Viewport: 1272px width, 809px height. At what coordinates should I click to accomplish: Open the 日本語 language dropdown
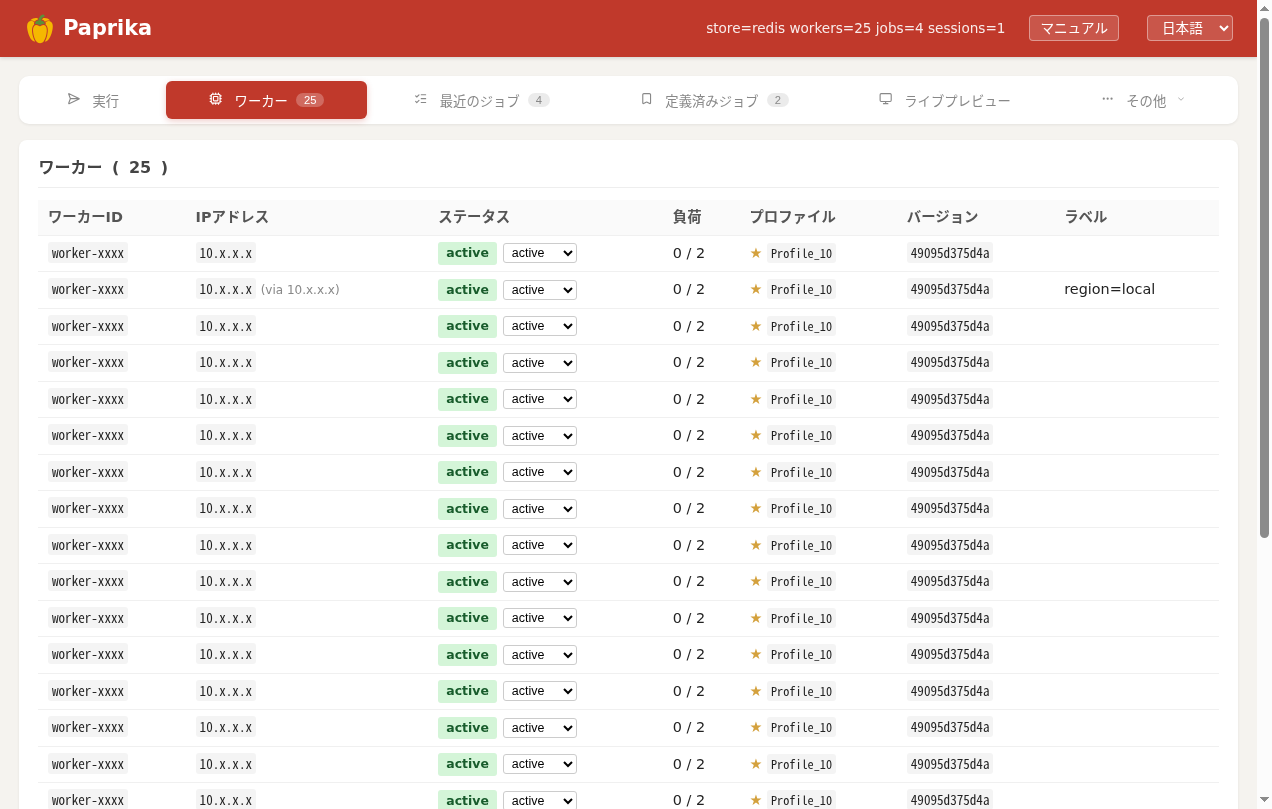tap(1190, 28)
